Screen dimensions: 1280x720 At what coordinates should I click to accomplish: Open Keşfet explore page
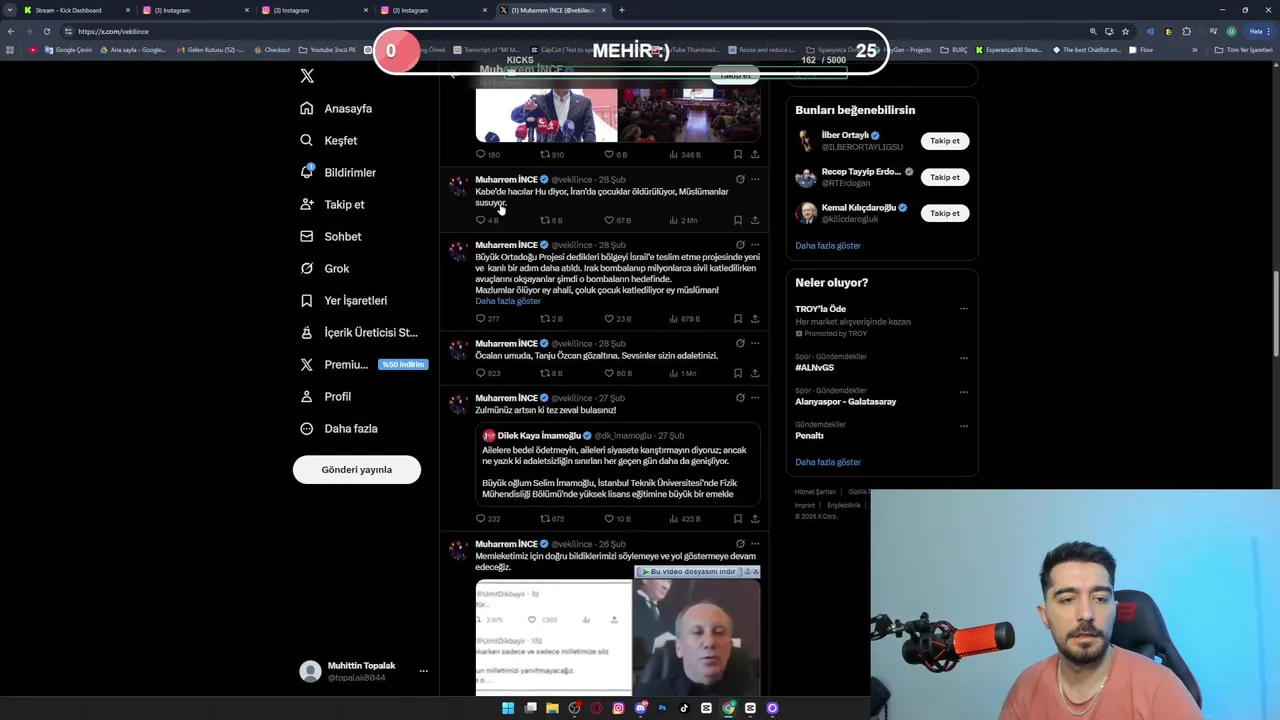[x=328, y=140]
